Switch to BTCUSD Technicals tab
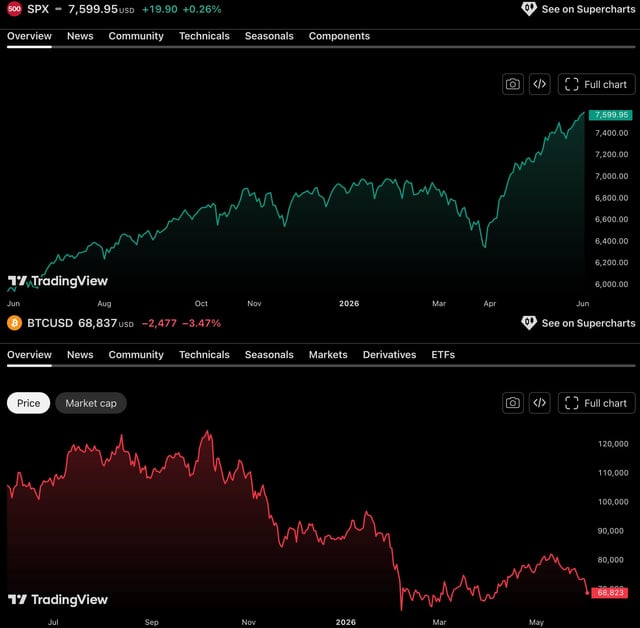Screen dimensions: 640x628 204,355
